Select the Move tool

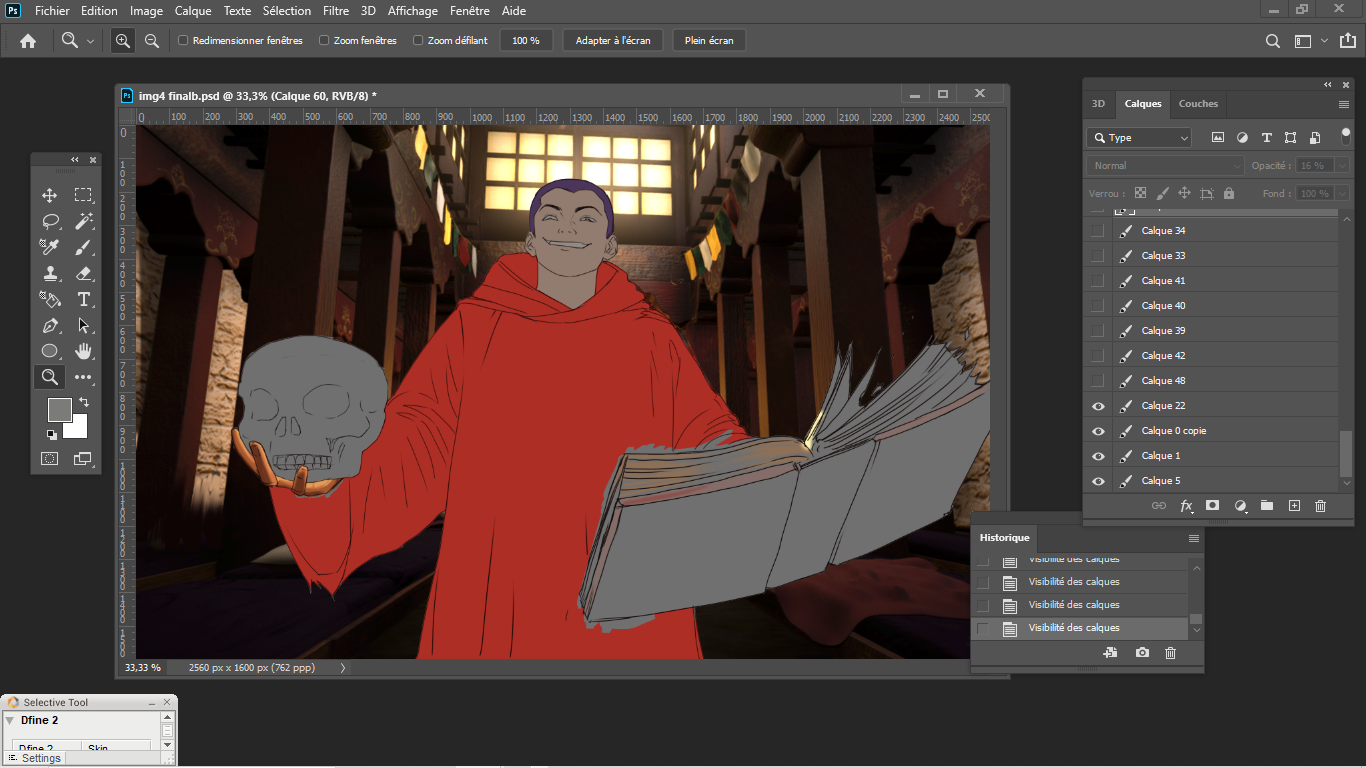tap(49, 195)
